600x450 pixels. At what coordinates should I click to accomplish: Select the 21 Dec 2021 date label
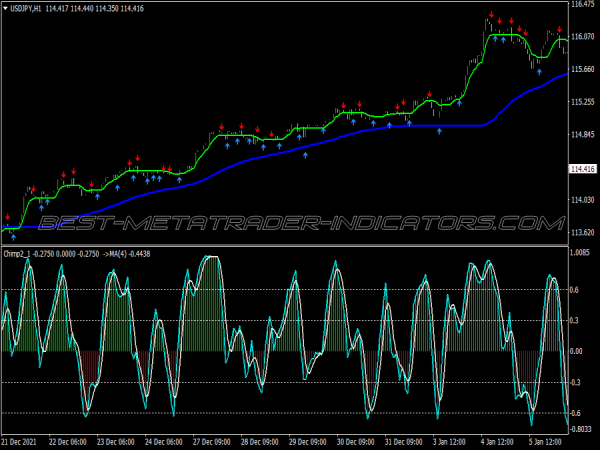25,441
